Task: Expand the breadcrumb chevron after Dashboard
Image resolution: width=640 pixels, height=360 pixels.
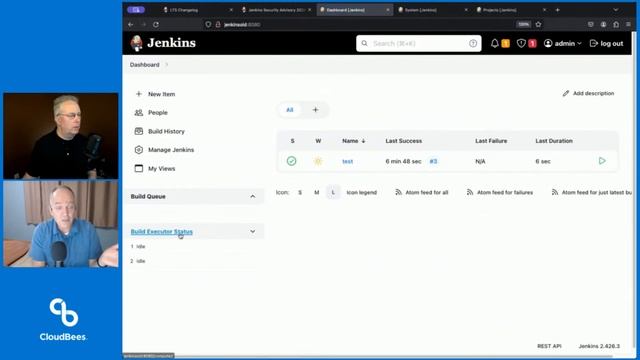Action: click(x=167, y=64)
